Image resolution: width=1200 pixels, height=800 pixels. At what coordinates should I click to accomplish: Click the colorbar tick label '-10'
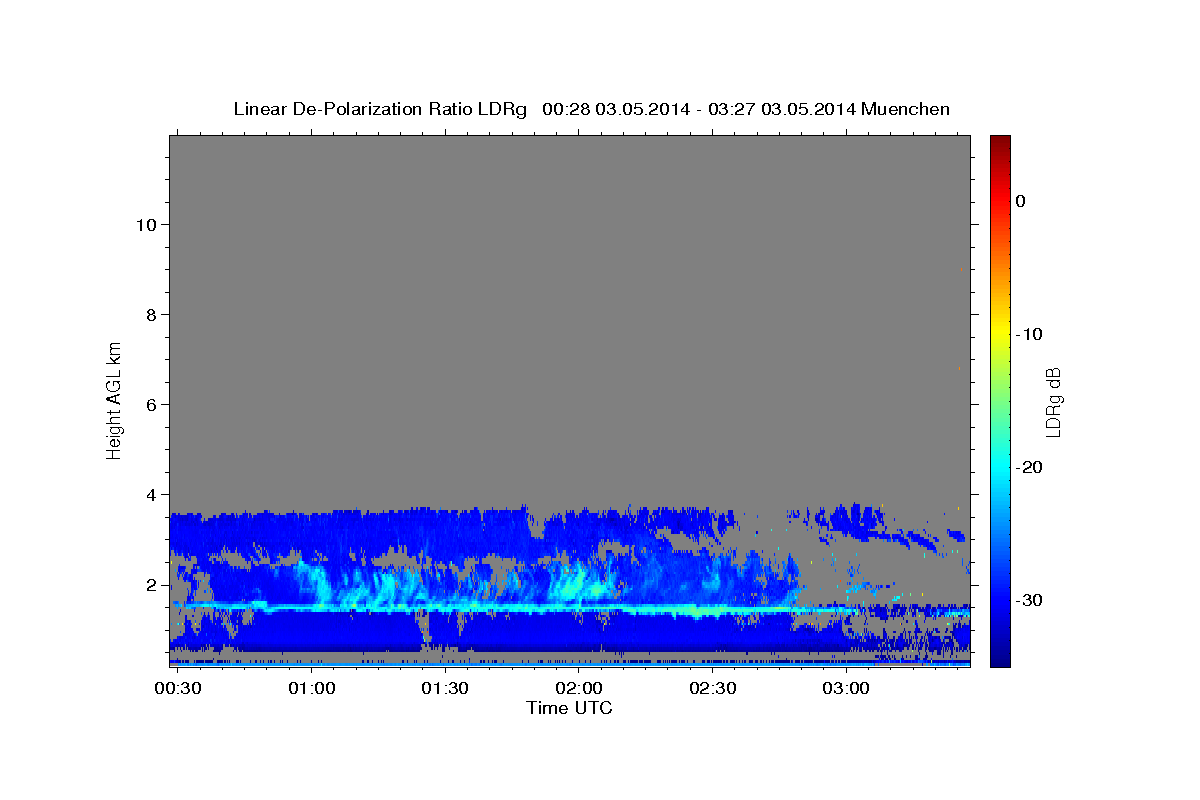[1029, 334]
